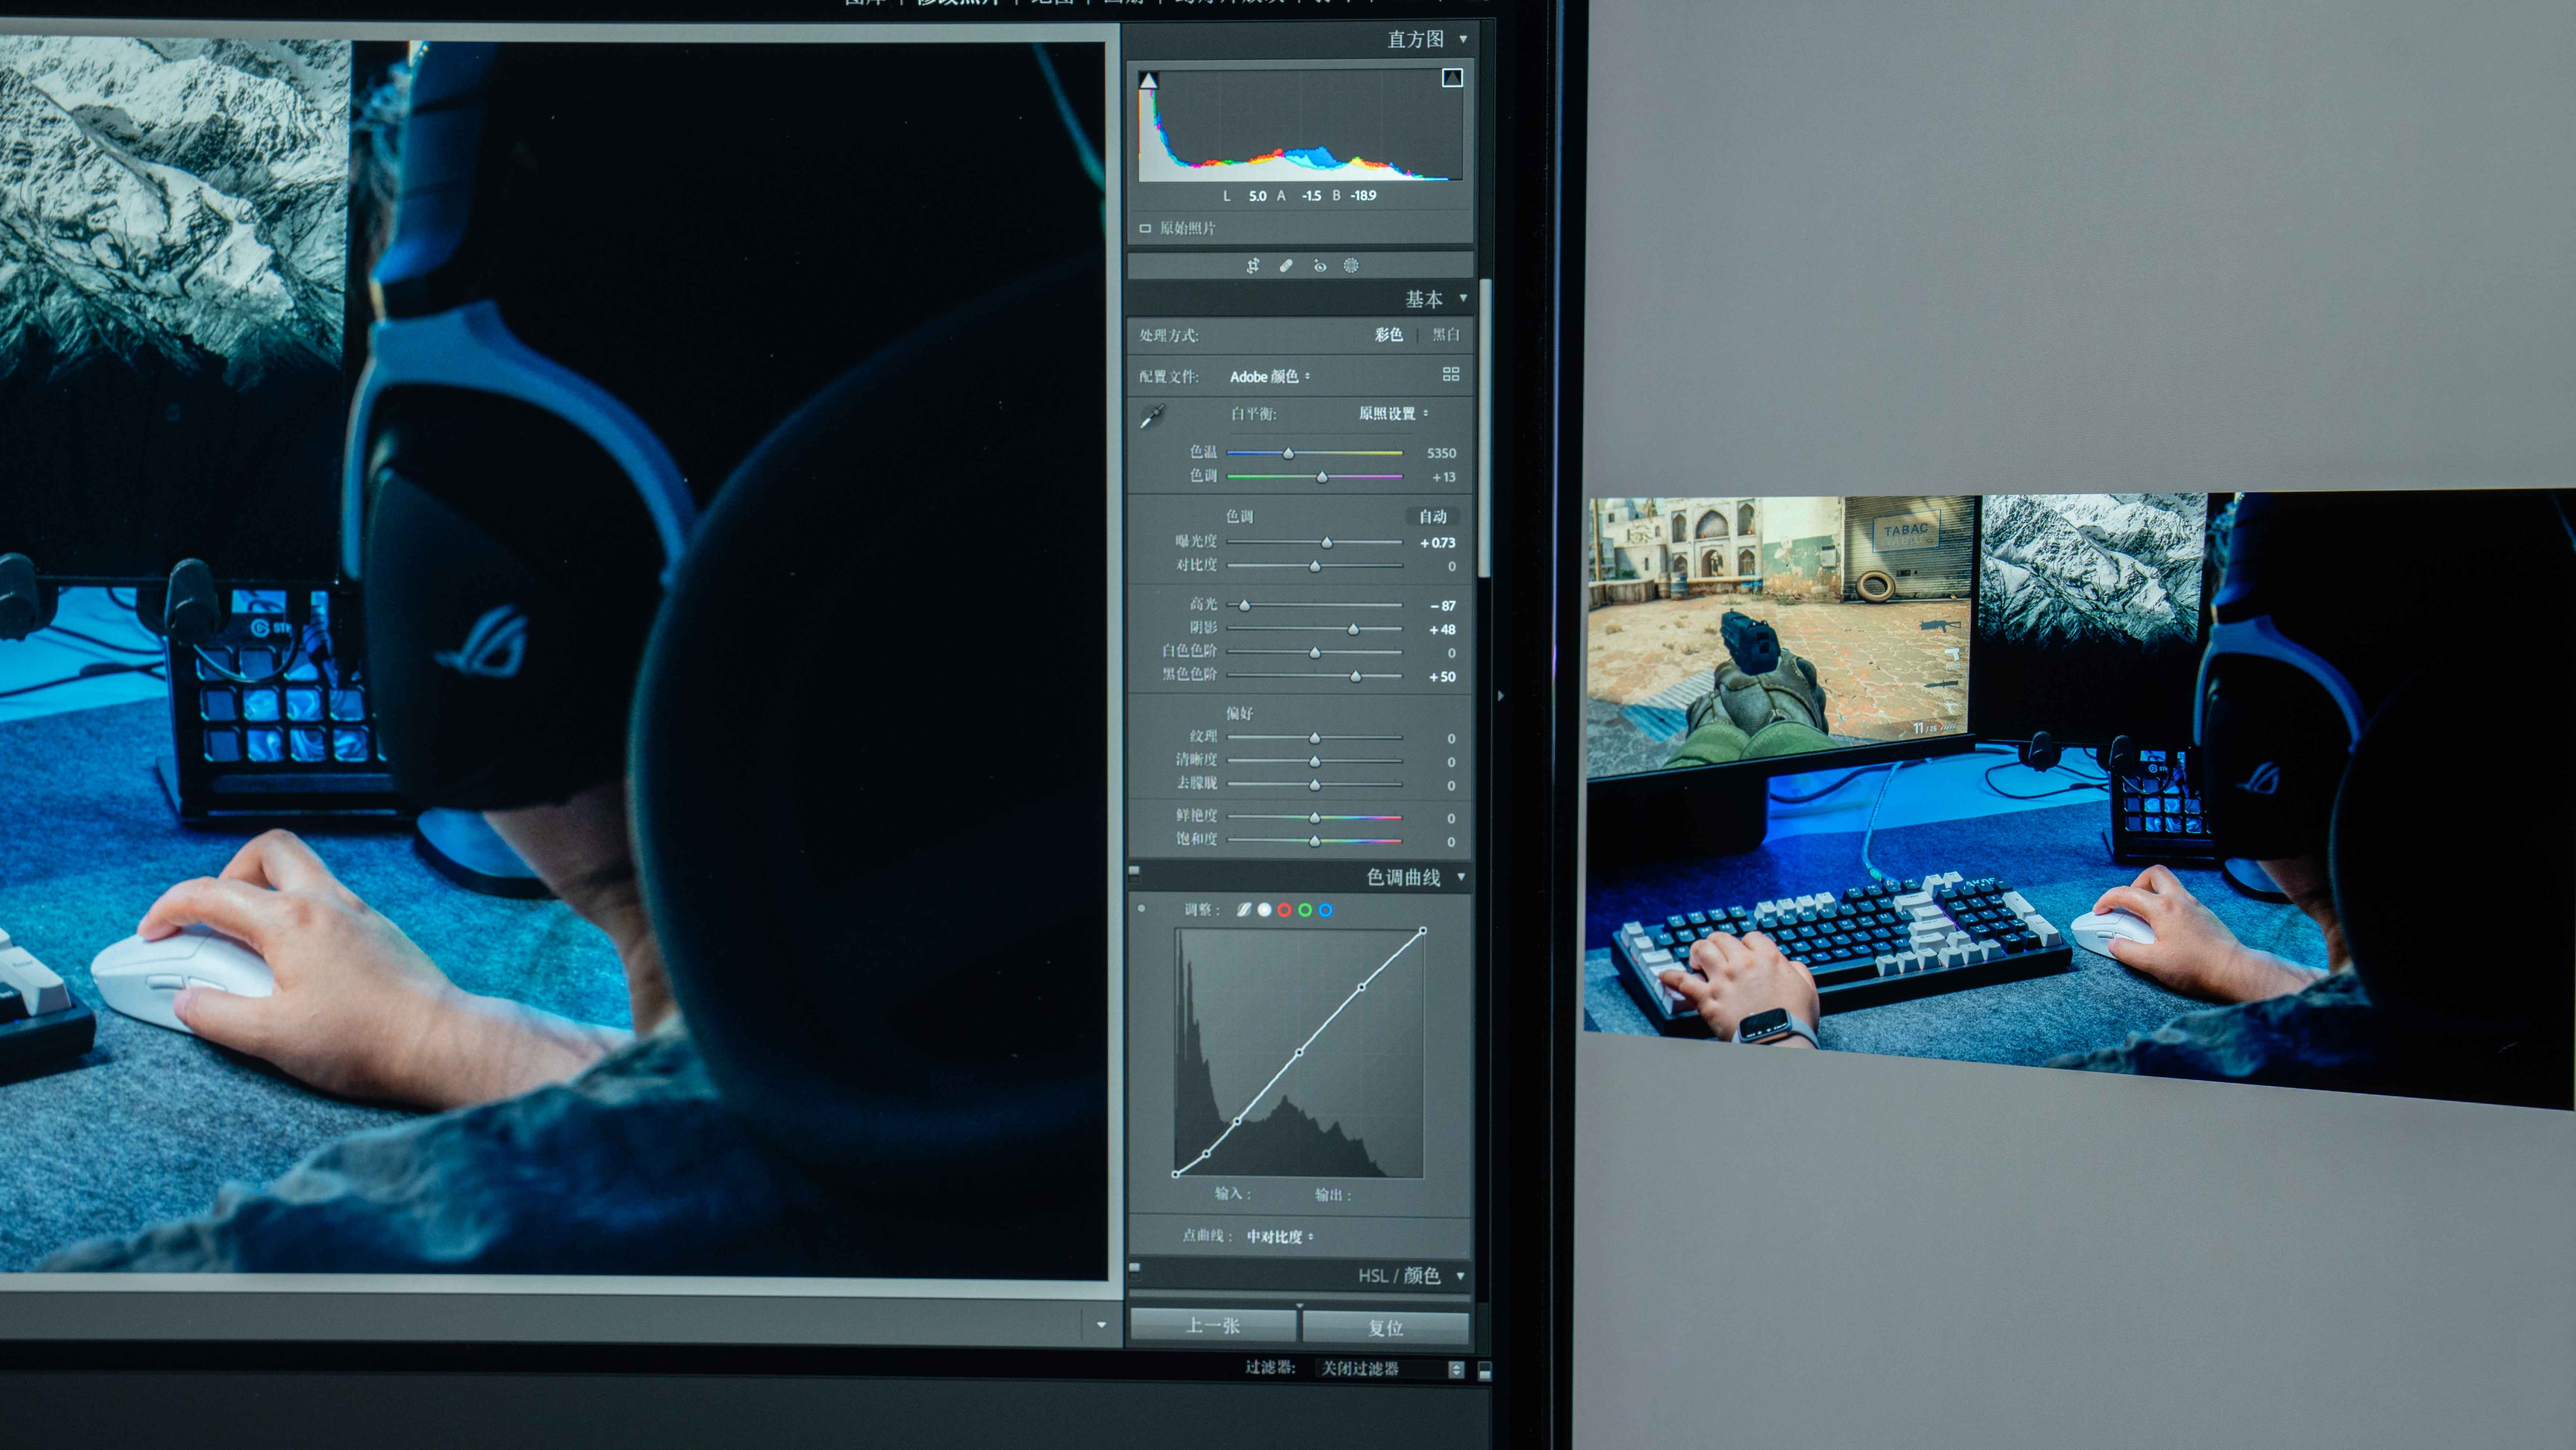Open the Adobe 颜色 profile dropdown

pos(1269,377)
